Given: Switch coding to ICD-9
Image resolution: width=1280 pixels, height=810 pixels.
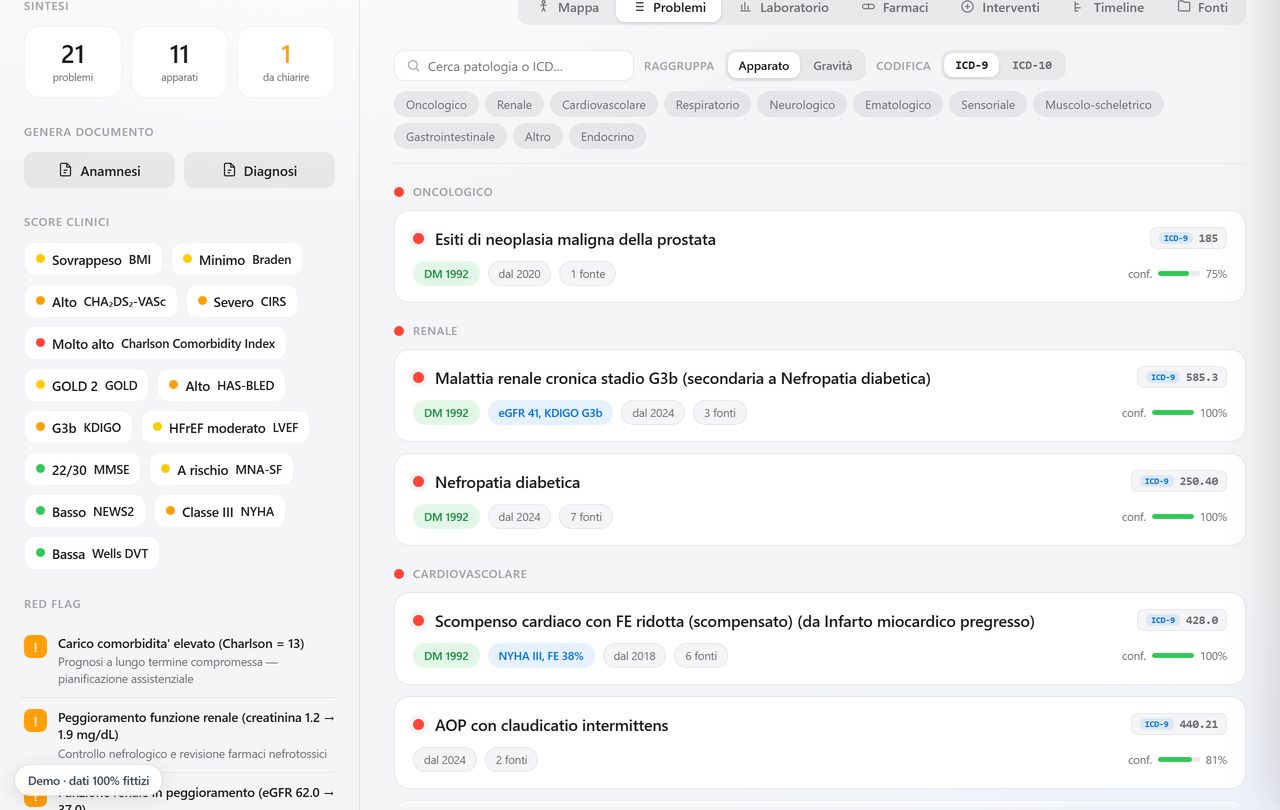Looking at the screenshot, I should 971,66.
